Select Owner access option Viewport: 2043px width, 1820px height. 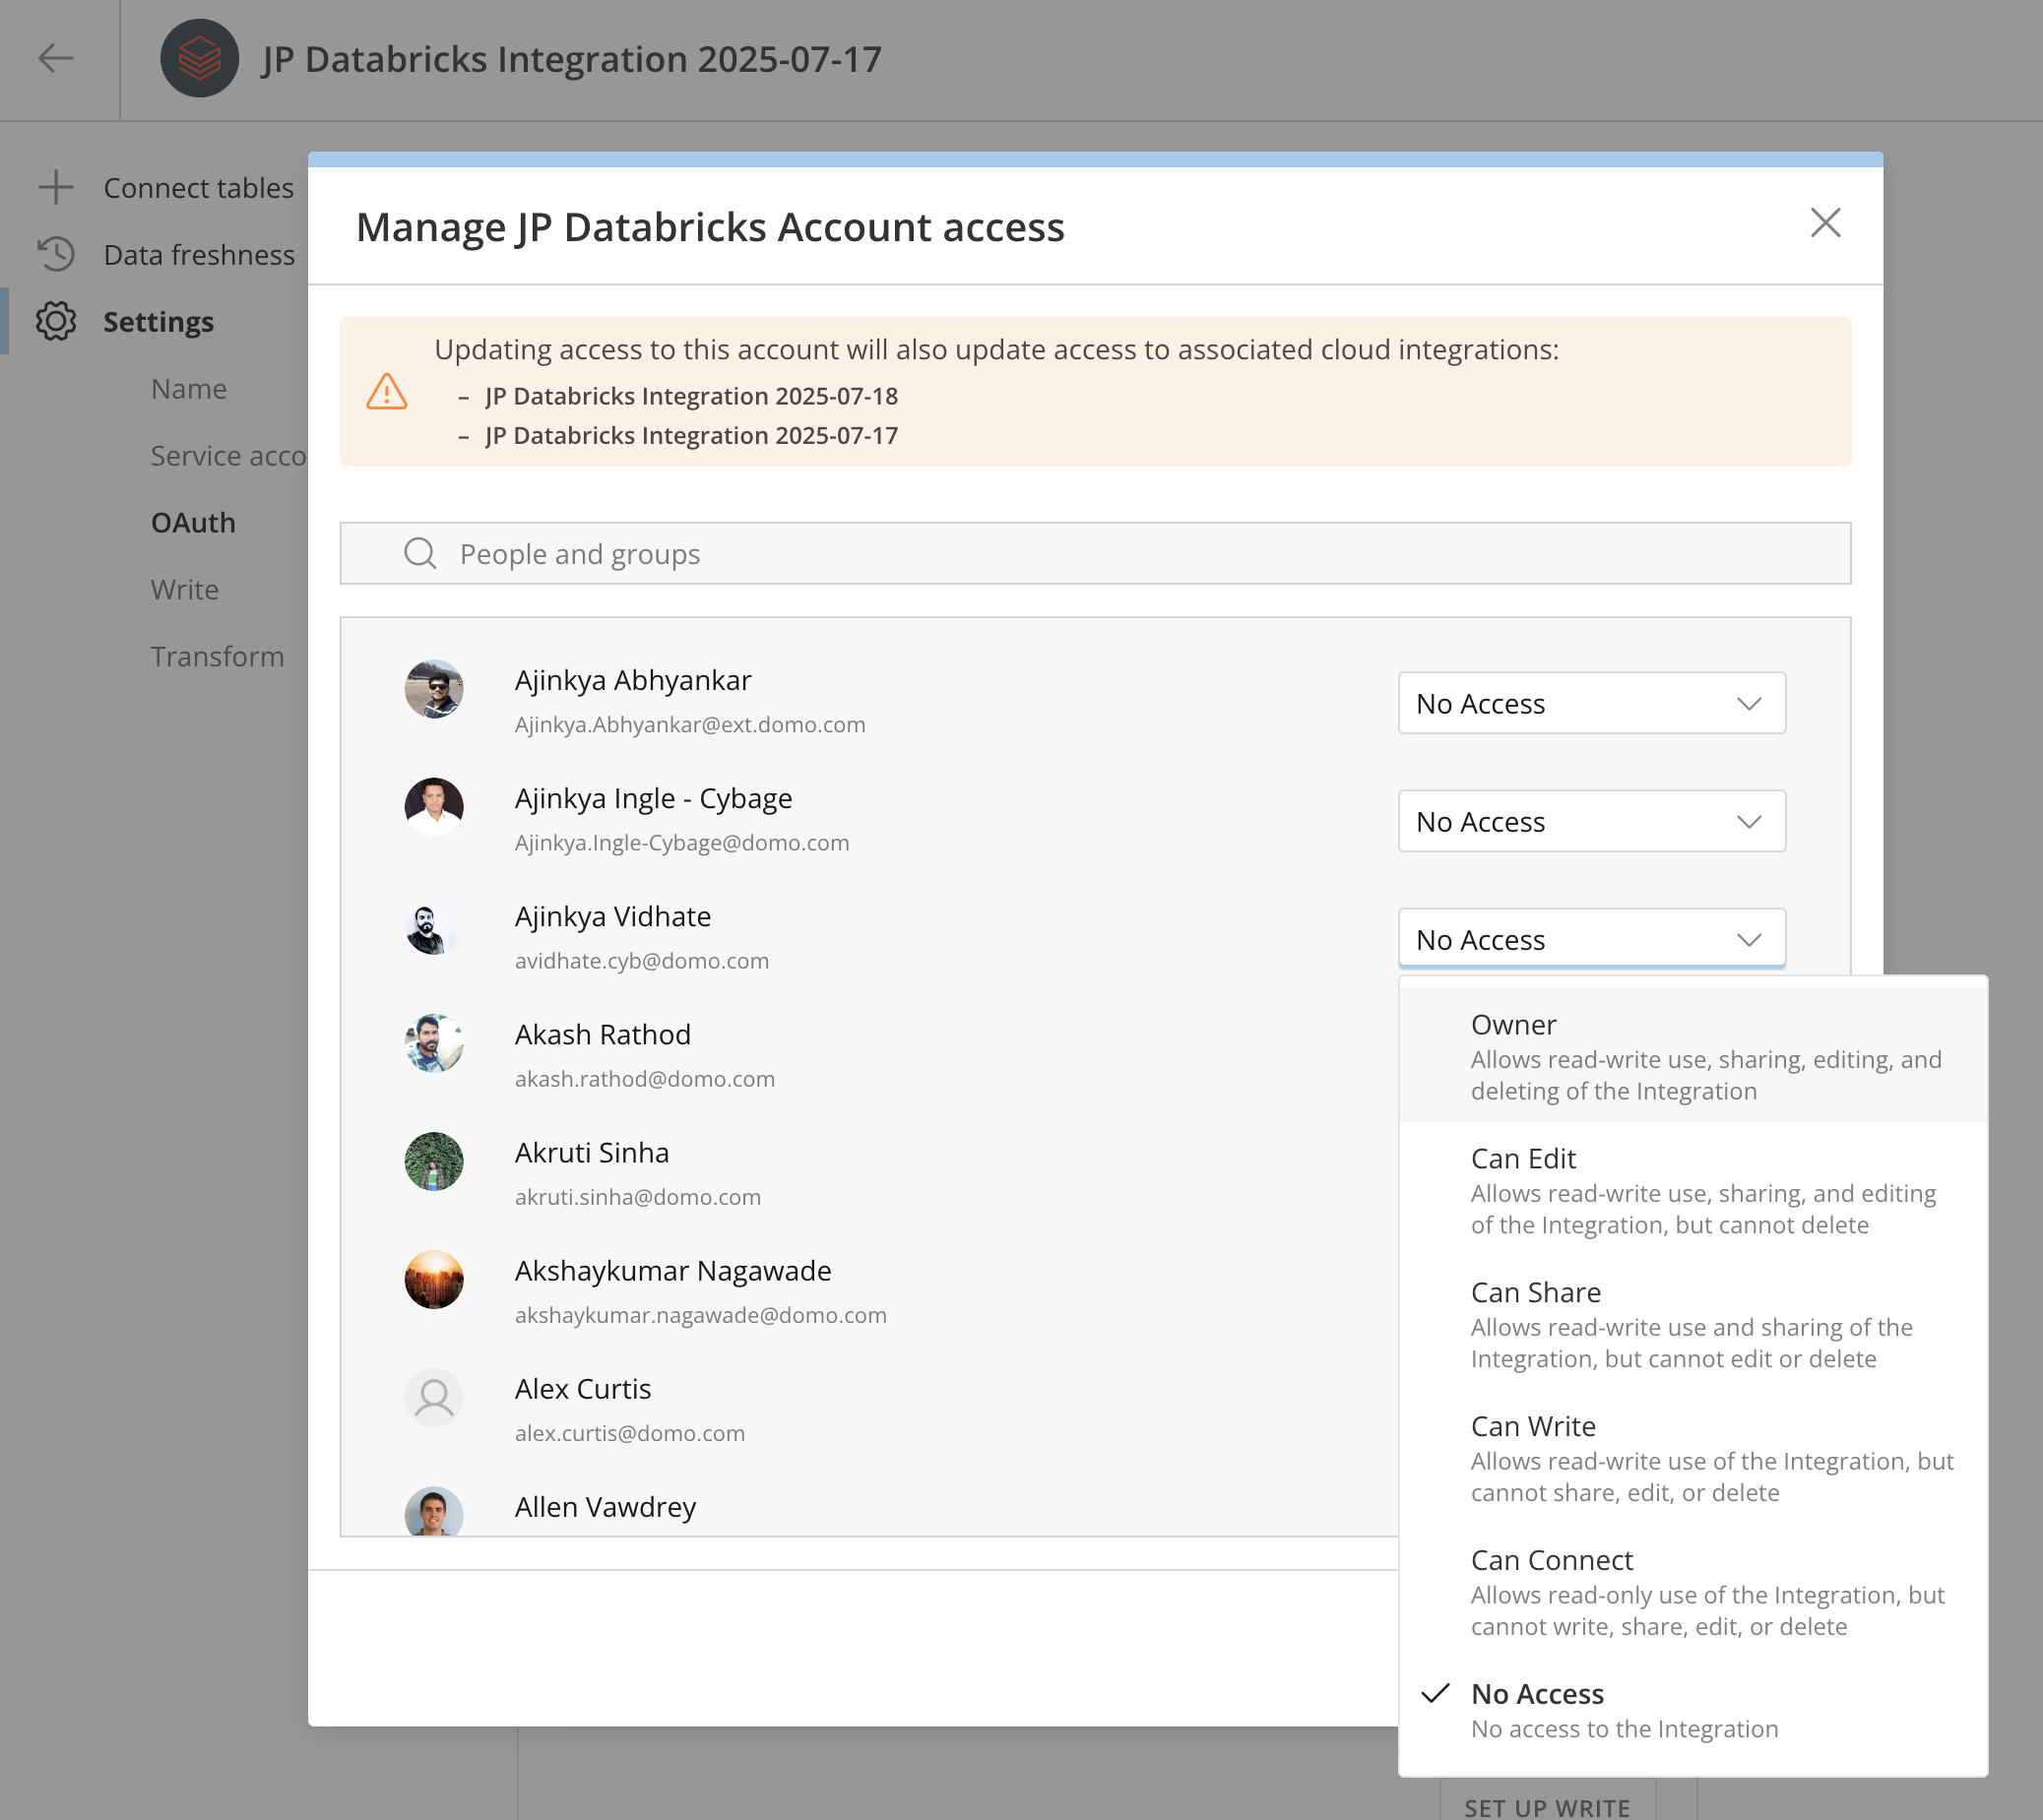pyautogui.click(x=1693, y=1056)
